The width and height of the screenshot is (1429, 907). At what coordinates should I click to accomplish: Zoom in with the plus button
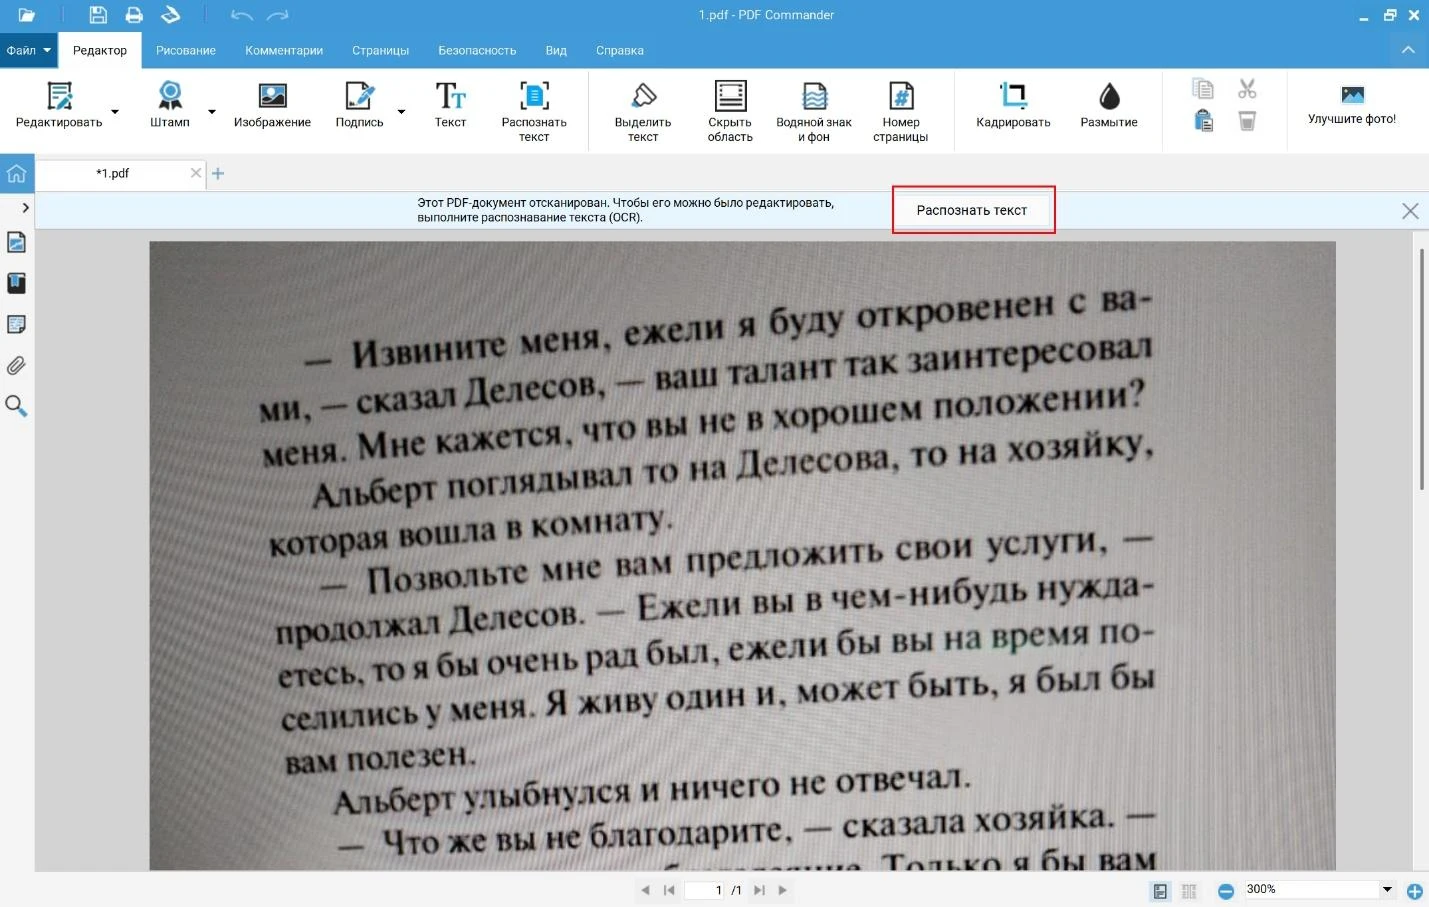[1415, 891]
